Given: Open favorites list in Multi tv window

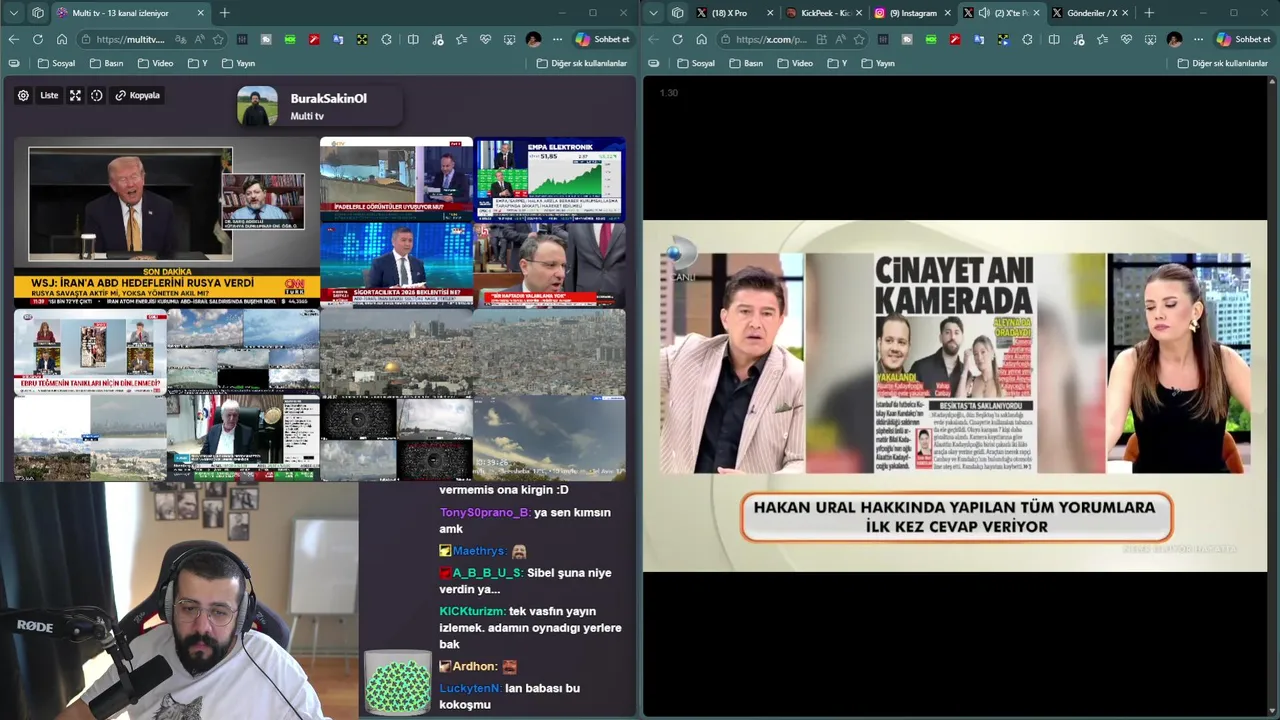Looking at the screenshot, I should 461,39.
